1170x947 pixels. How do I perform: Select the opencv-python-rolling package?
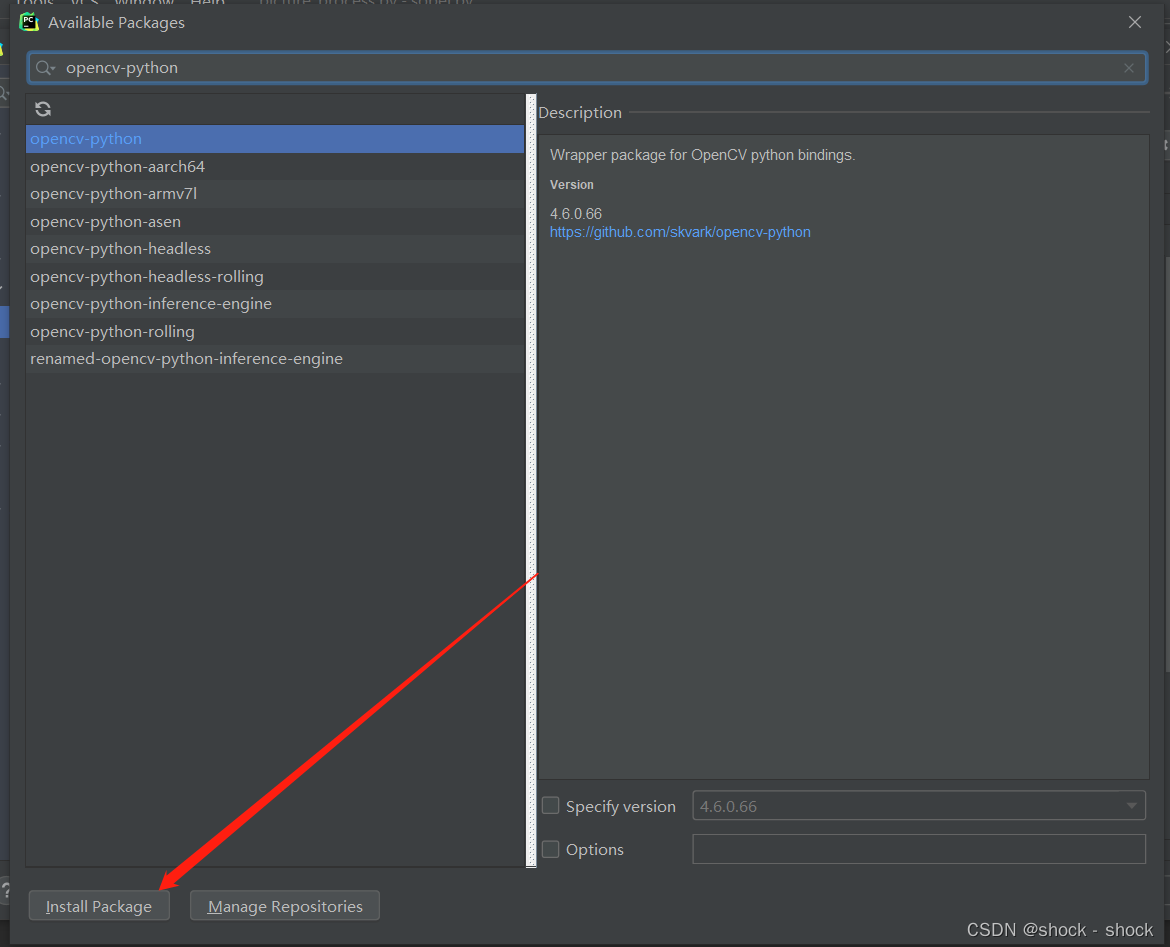point(112,331)
